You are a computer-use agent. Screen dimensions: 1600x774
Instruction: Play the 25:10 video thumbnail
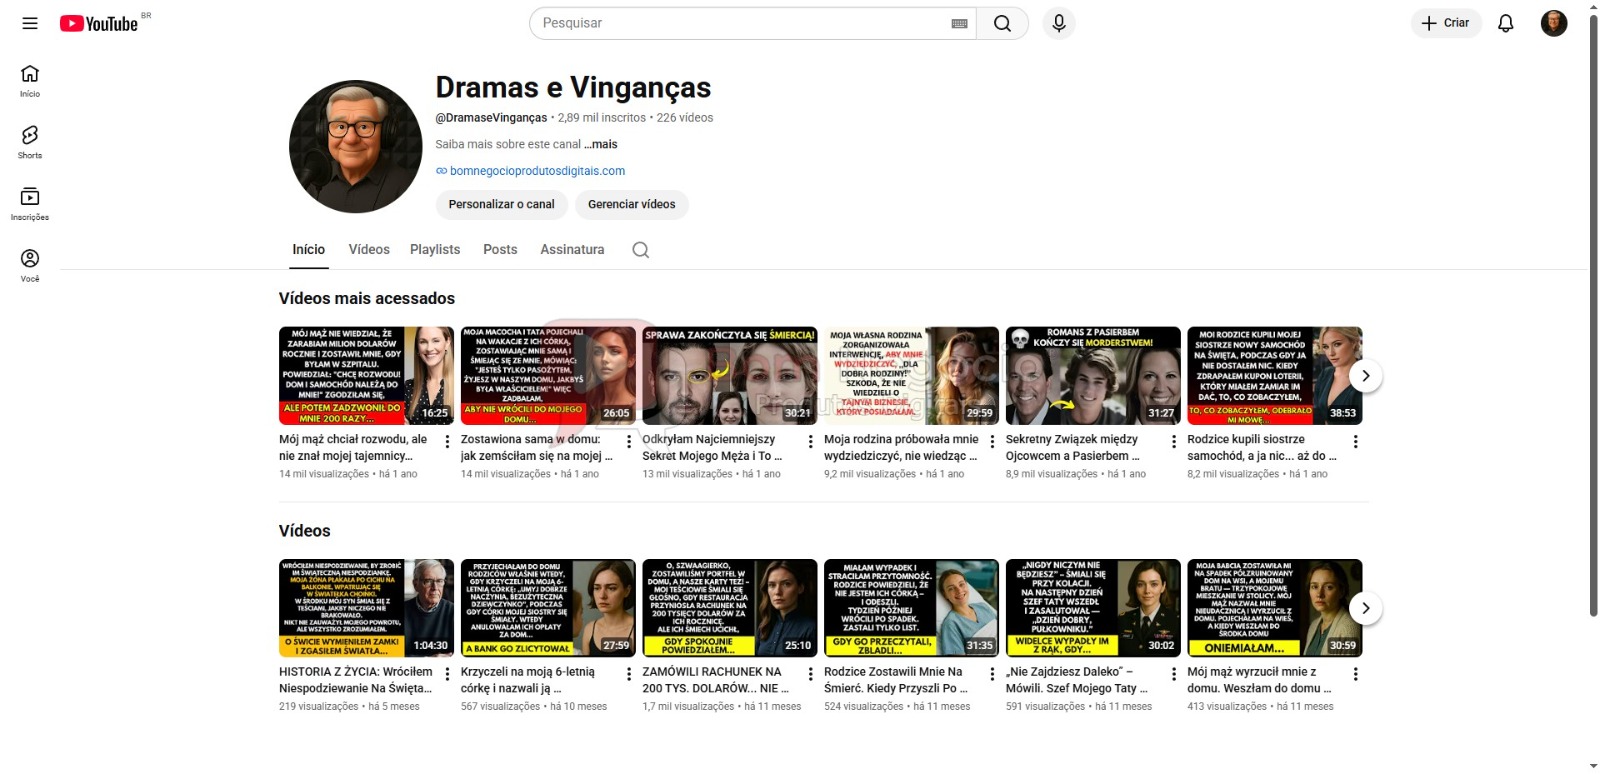tap(730, 608)
